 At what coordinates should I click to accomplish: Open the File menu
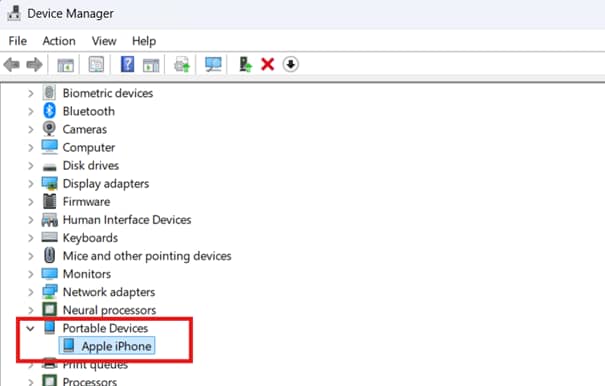[18, 41]
